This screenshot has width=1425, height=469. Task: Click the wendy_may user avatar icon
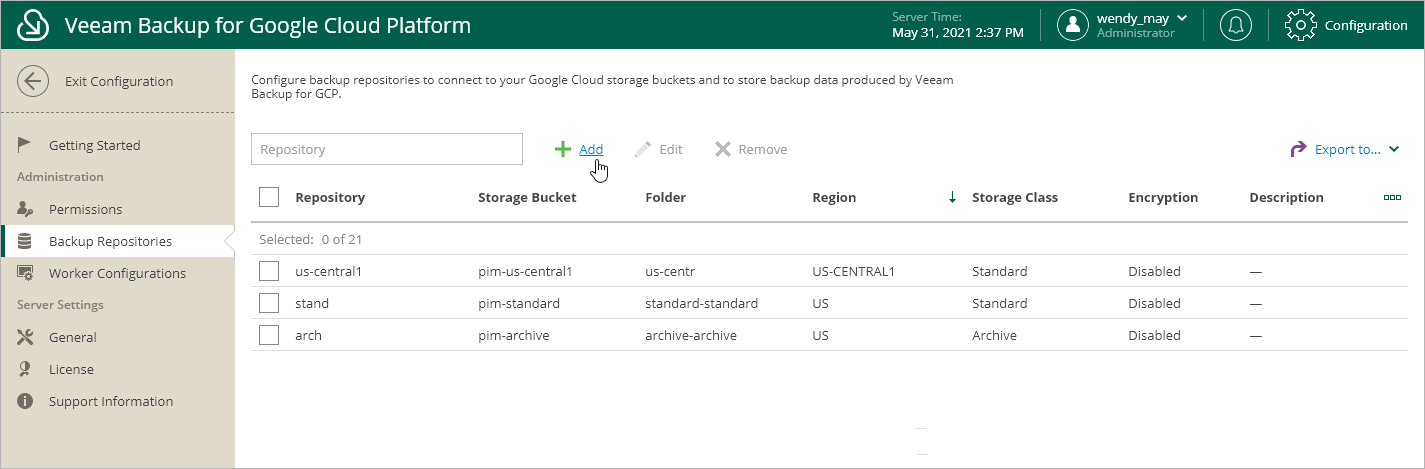pyautogui.click(x=1073, y=25)
